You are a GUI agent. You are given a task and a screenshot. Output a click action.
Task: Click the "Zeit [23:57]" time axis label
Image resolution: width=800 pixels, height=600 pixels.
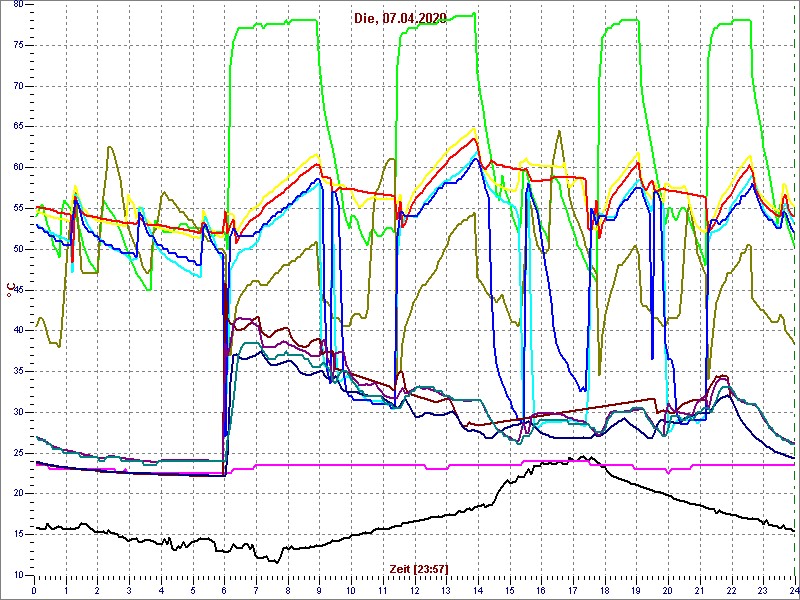[419, 569]
